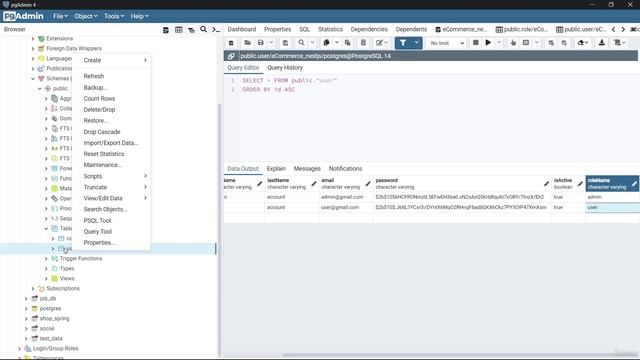
Task: Click the Filtered Rows icon in Browser
Action: pos(191,30)
